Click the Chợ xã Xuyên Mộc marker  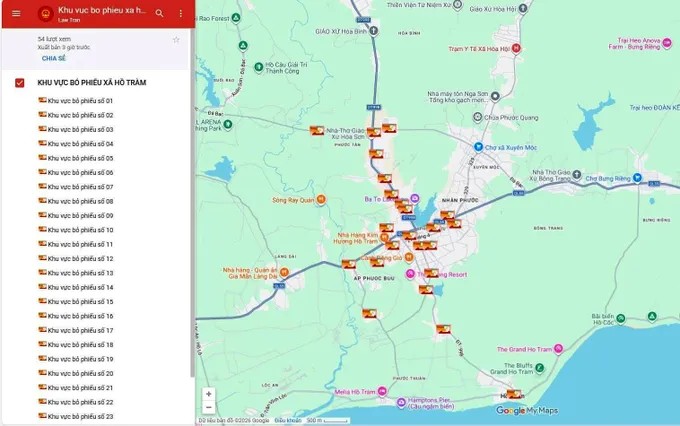(477, 147)
